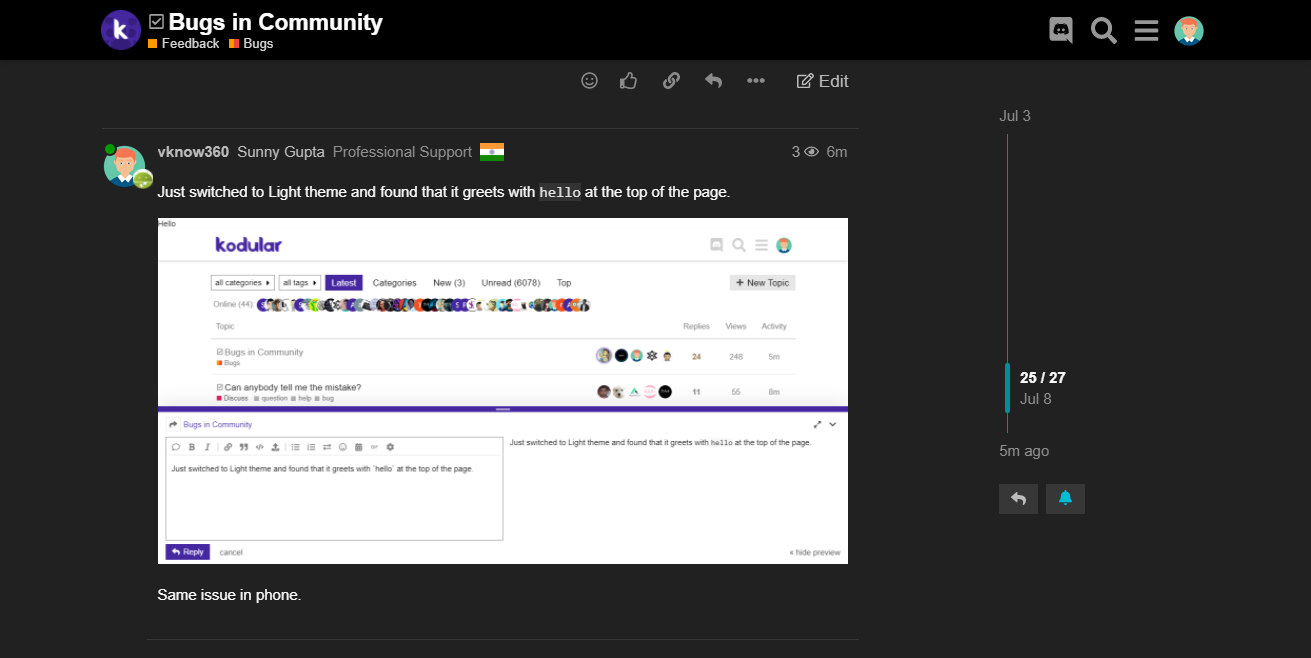1311x658 pixels.
Task: Click the Sunny Gupta full name
Action: pos(281,152)
